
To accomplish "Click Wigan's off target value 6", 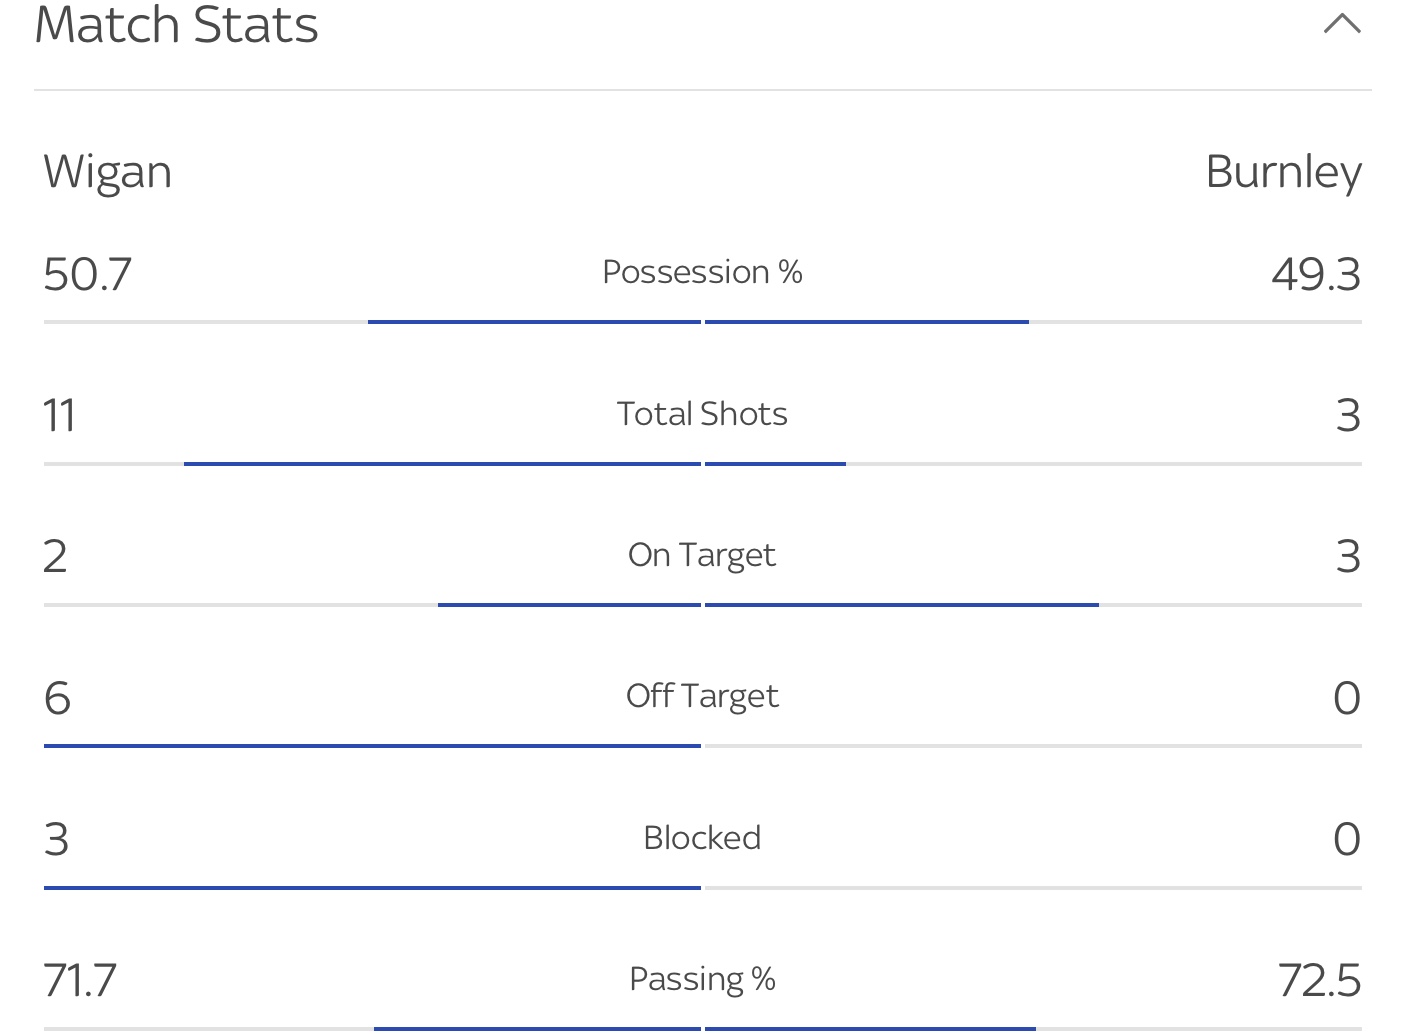I will (x=58, y=698).
